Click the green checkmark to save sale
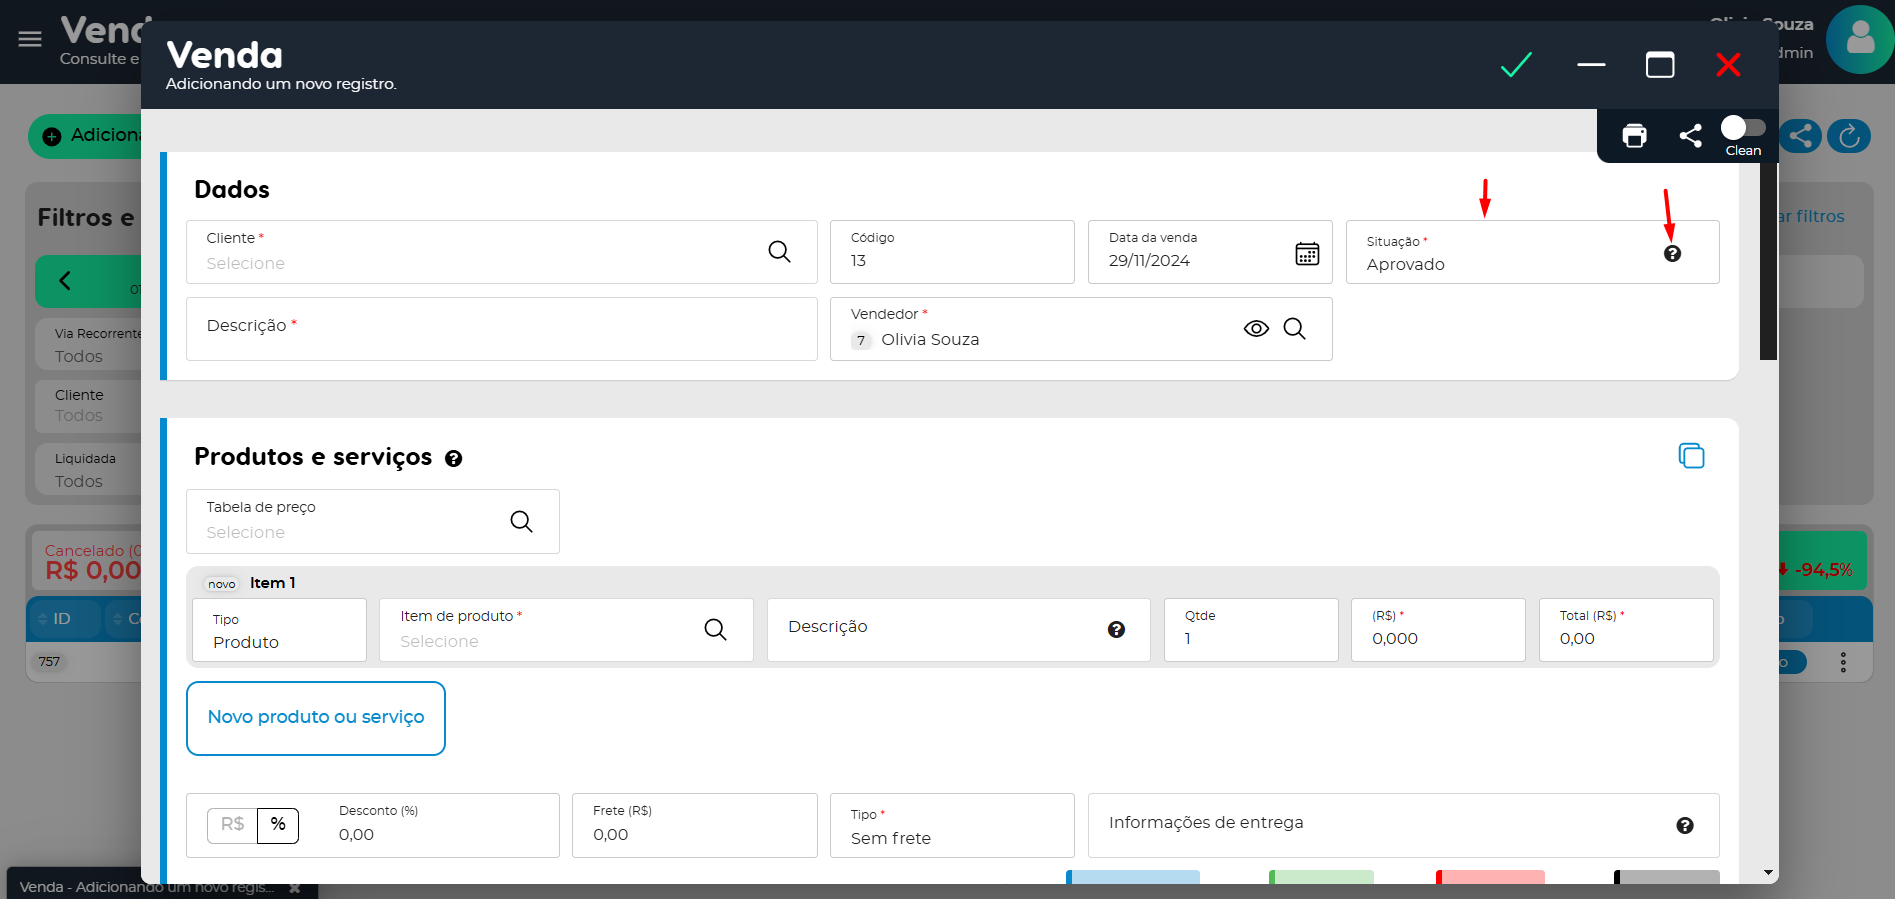Image resolution: width=1895 pixels, height=899 pixels. tap(1516, 65)
